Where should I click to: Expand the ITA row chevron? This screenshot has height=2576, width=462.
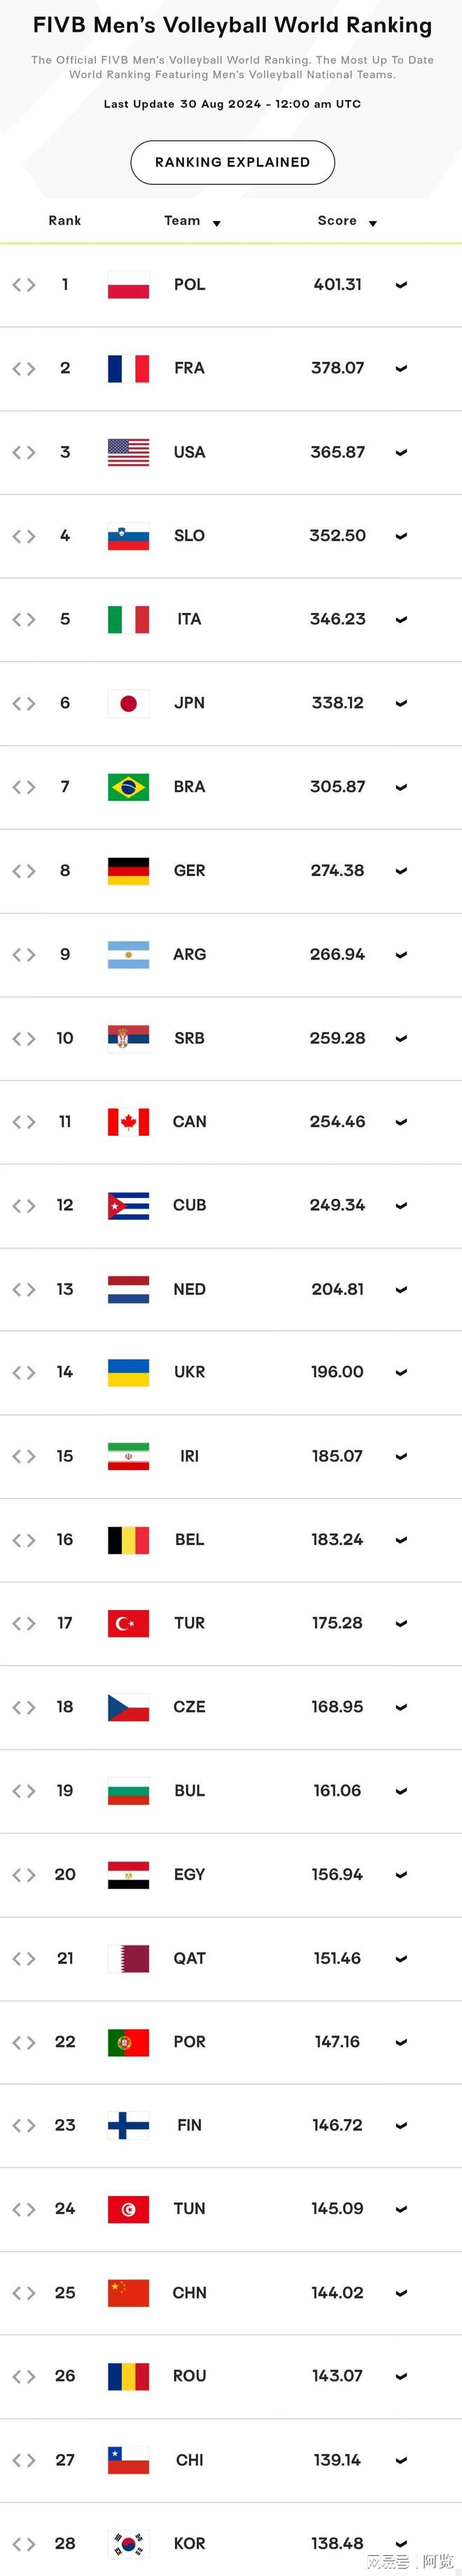[401, 620]
